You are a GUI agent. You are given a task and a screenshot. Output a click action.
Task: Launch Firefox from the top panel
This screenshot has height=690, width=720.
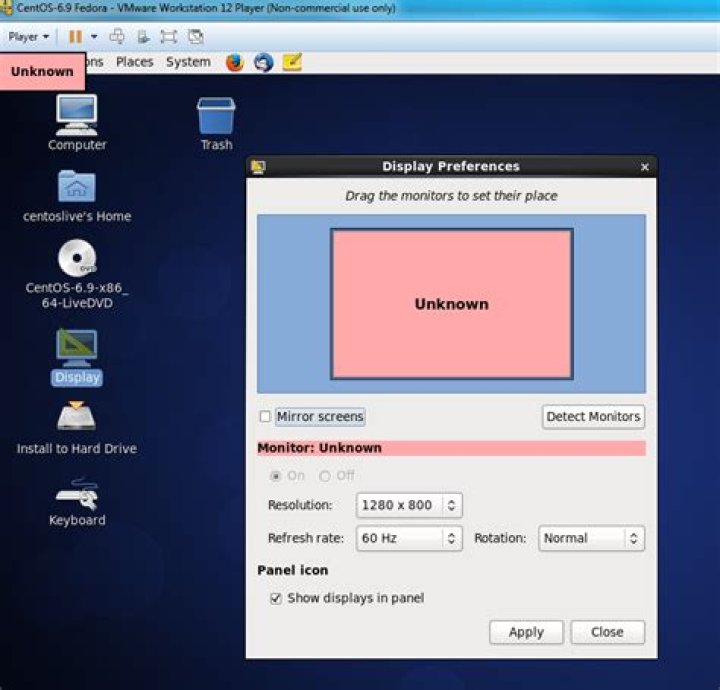point(235,62)
